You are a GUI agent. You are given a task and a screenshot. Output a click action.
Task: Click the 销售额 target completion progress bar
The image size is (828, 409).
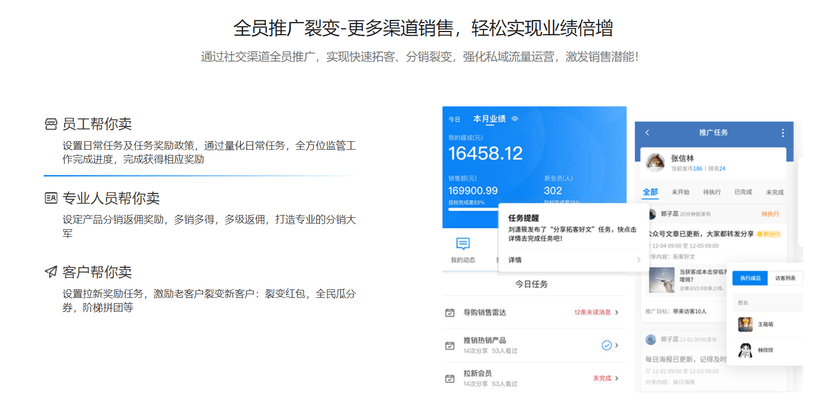click(x=474, y=209)
